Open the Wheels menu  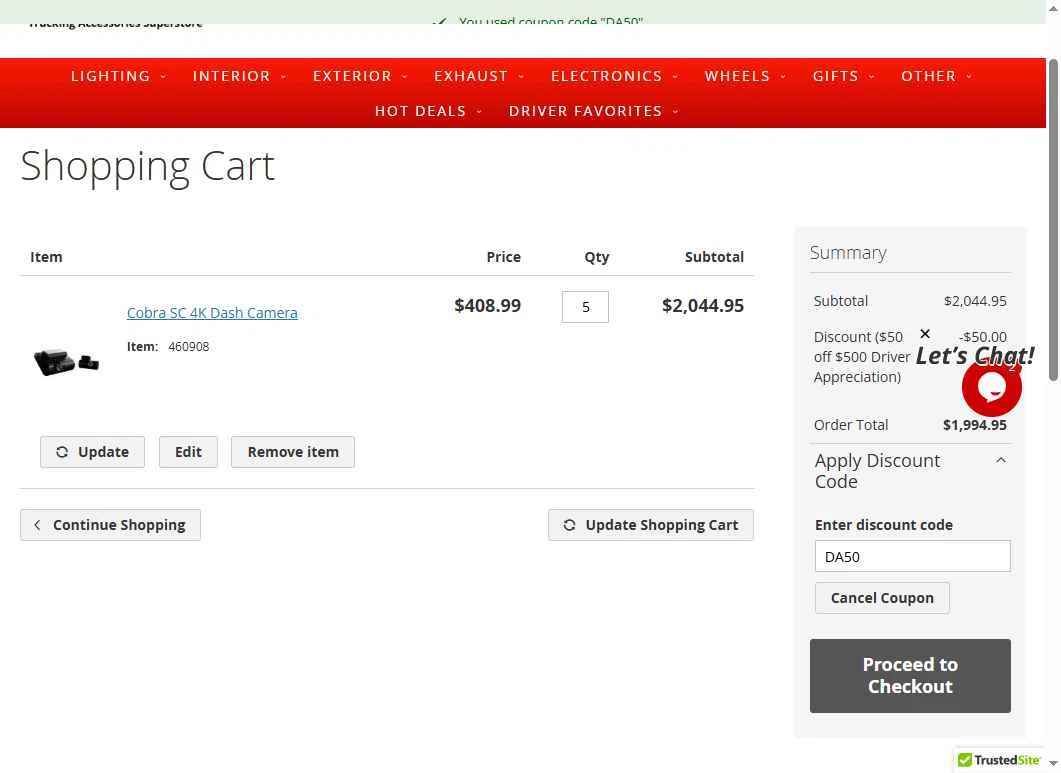point(745,76)
